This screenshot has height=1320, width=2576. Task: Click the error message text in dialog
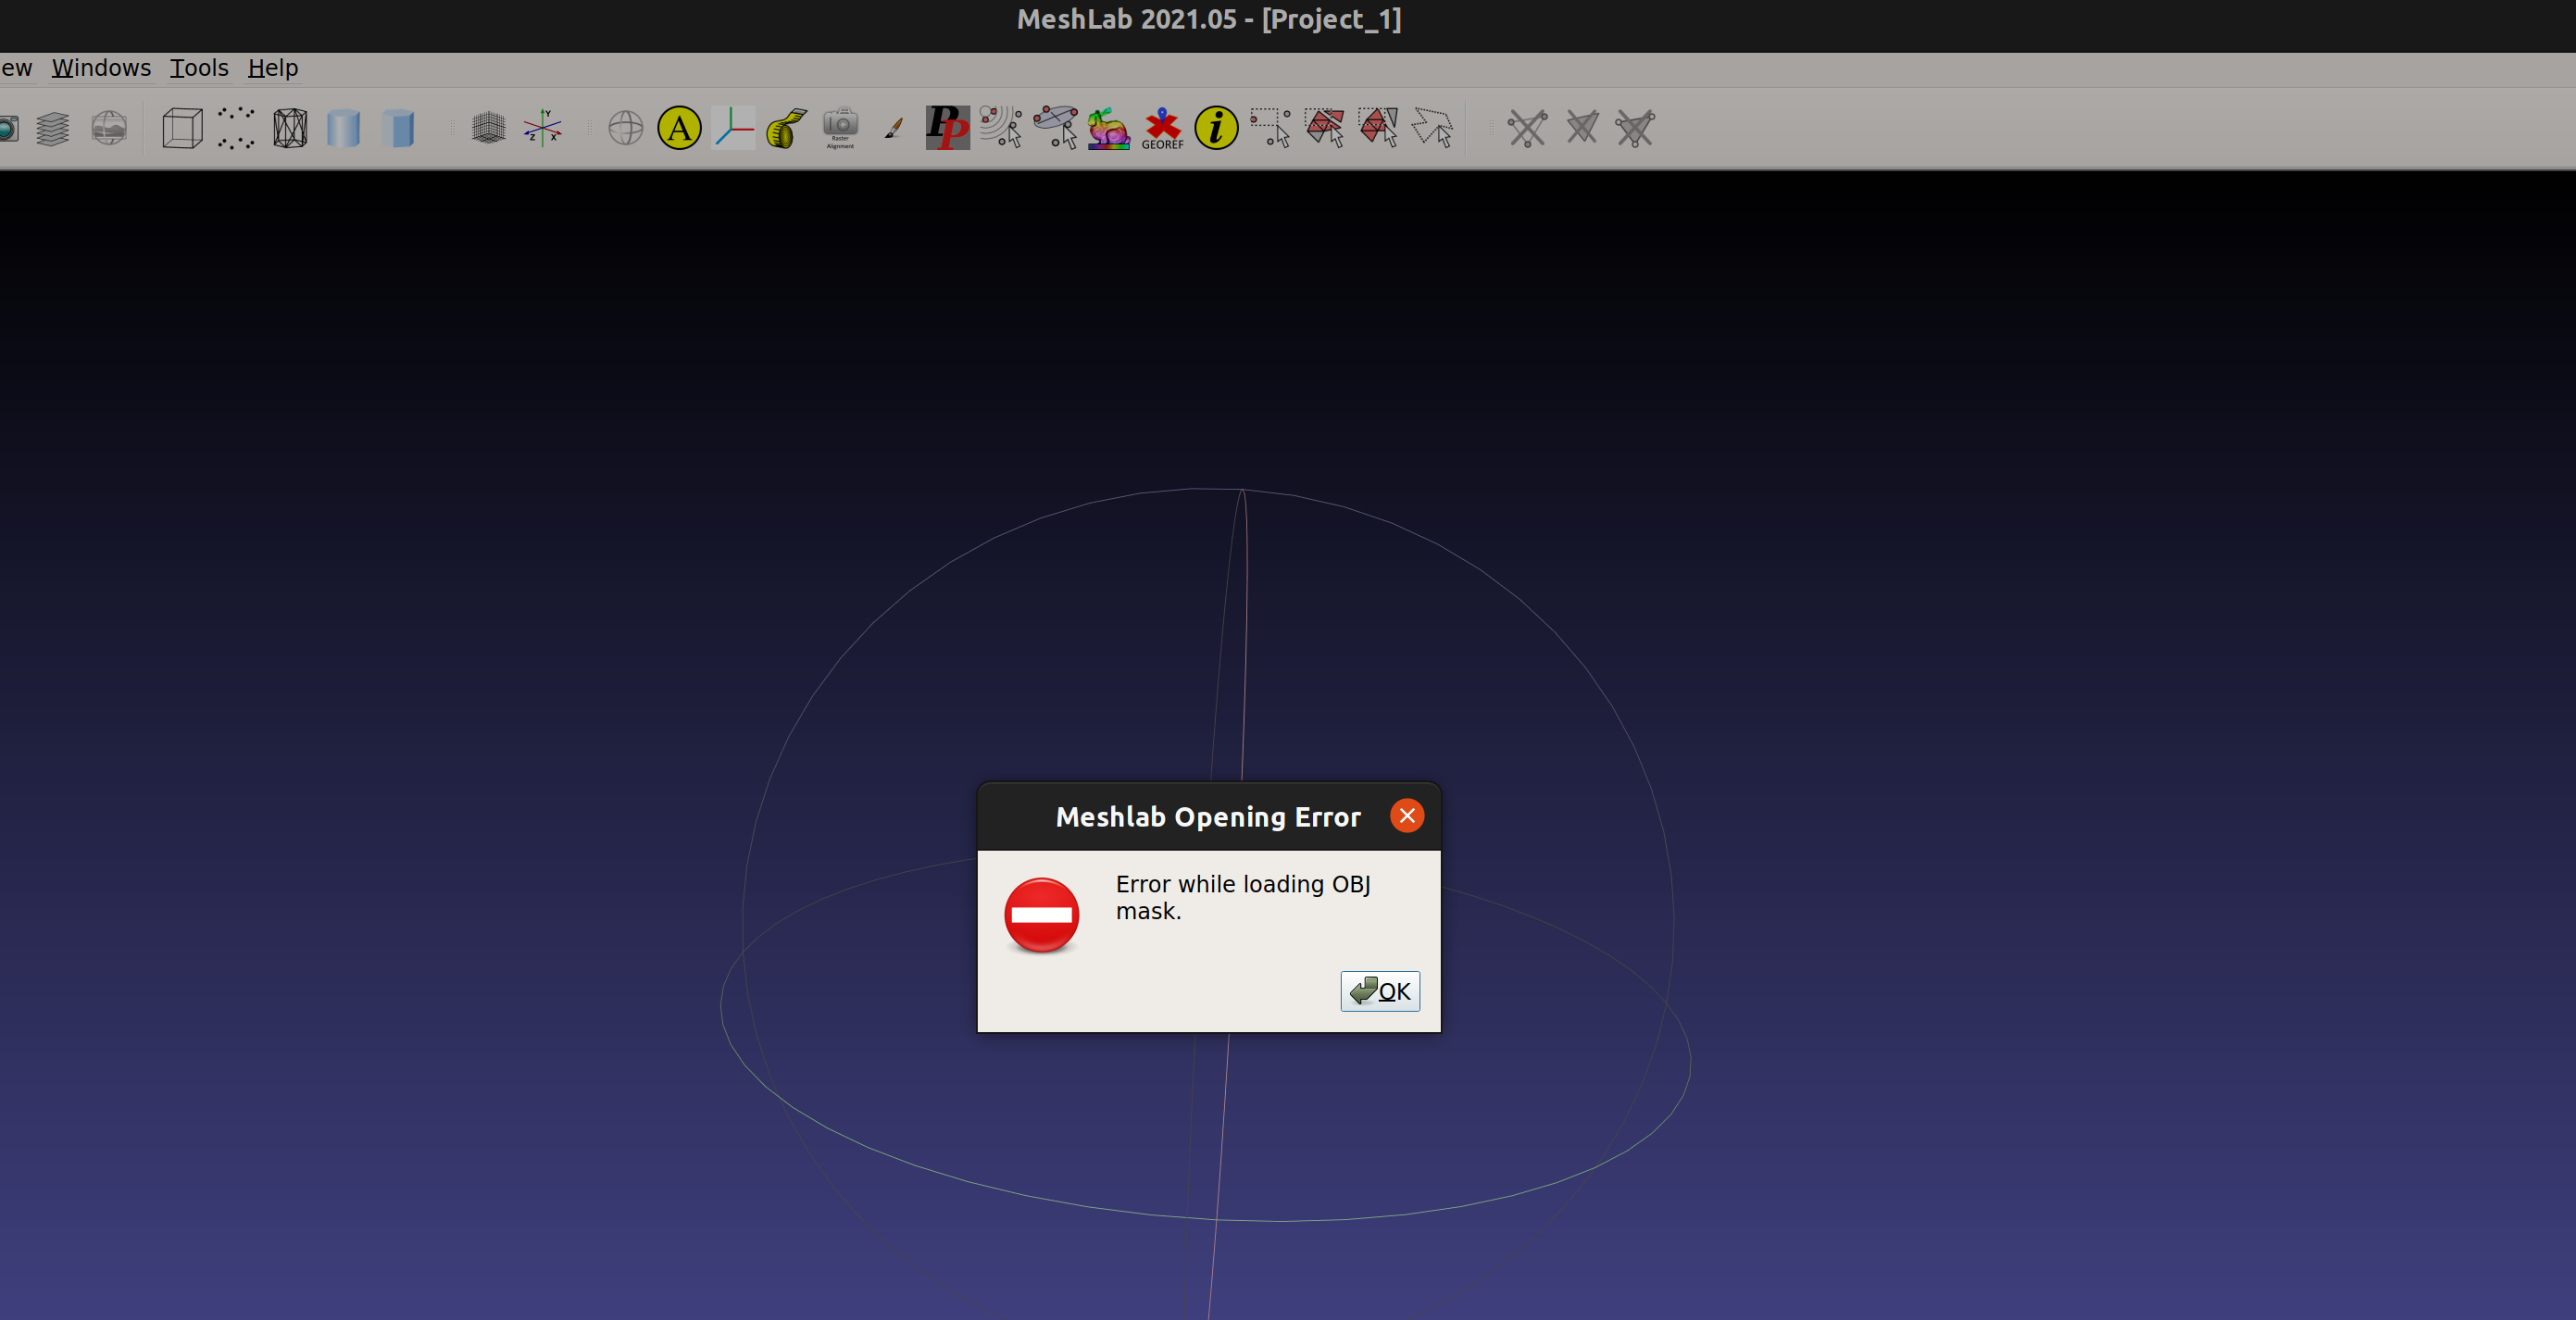pos(1242,897)
